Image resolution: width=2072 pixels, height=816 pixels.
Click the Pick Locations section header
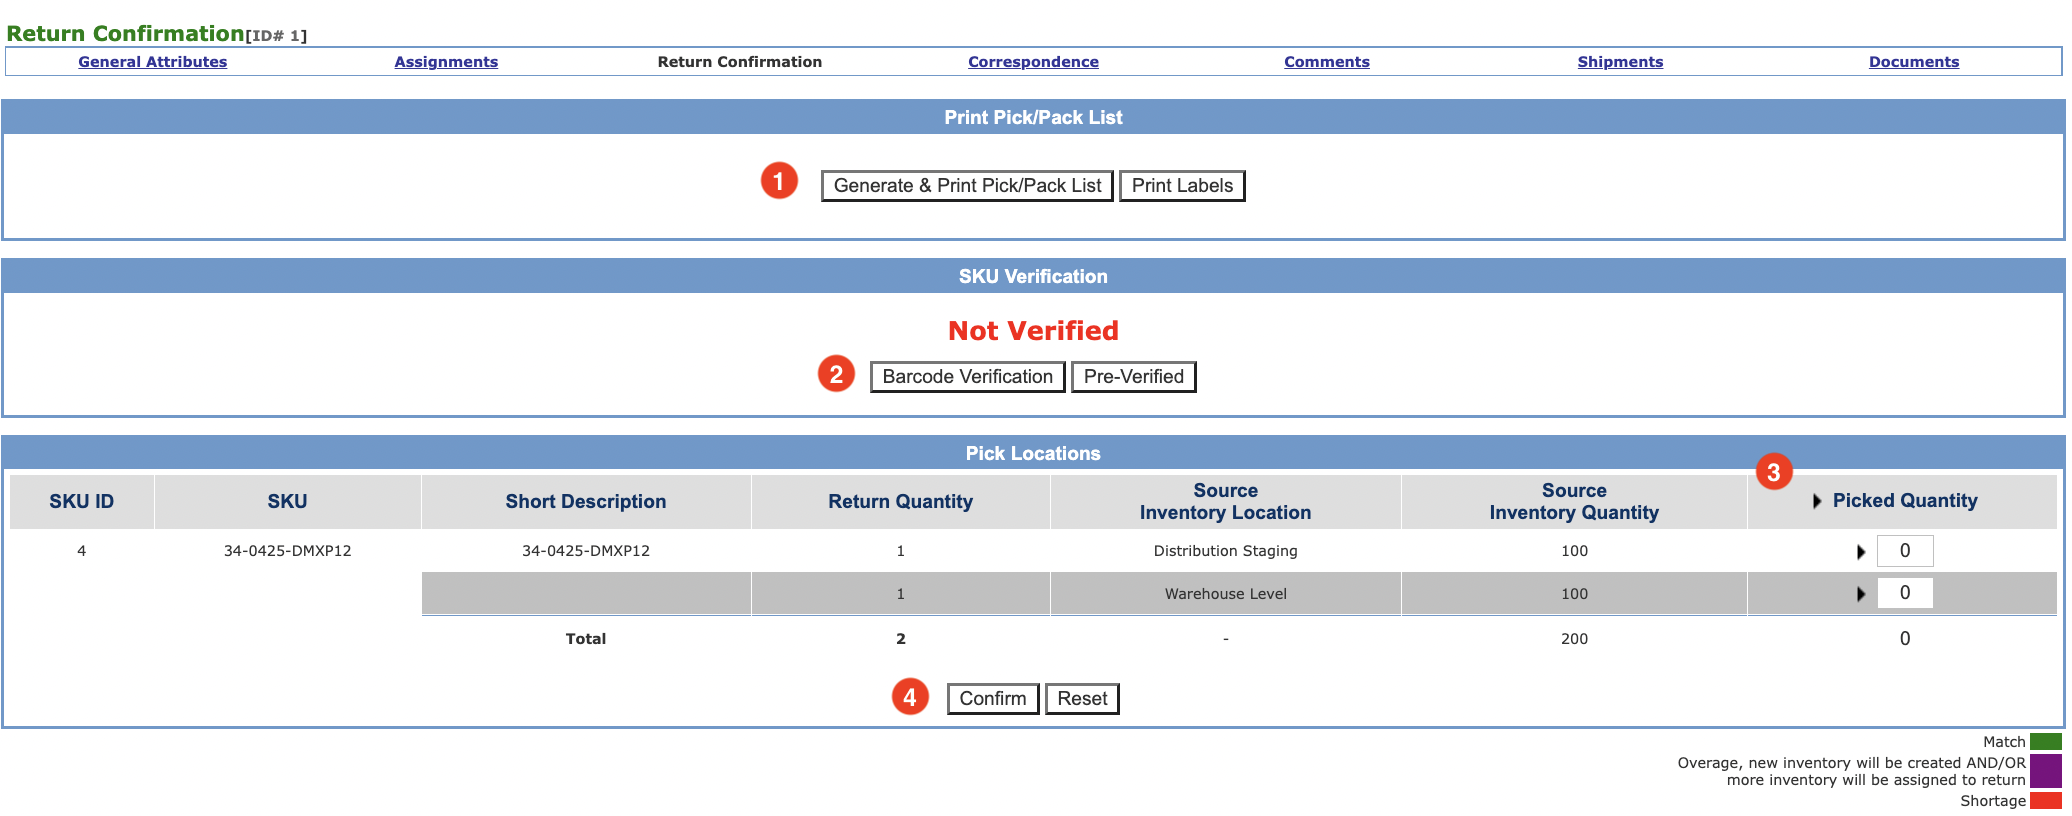coord(1033,453)
